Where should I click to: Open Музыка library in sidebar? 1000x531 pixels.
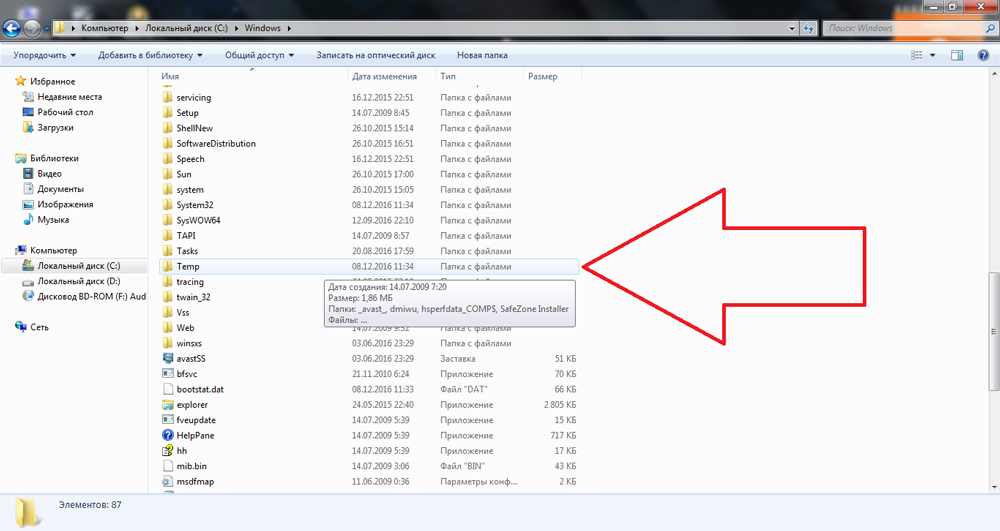tap(53, 219)
